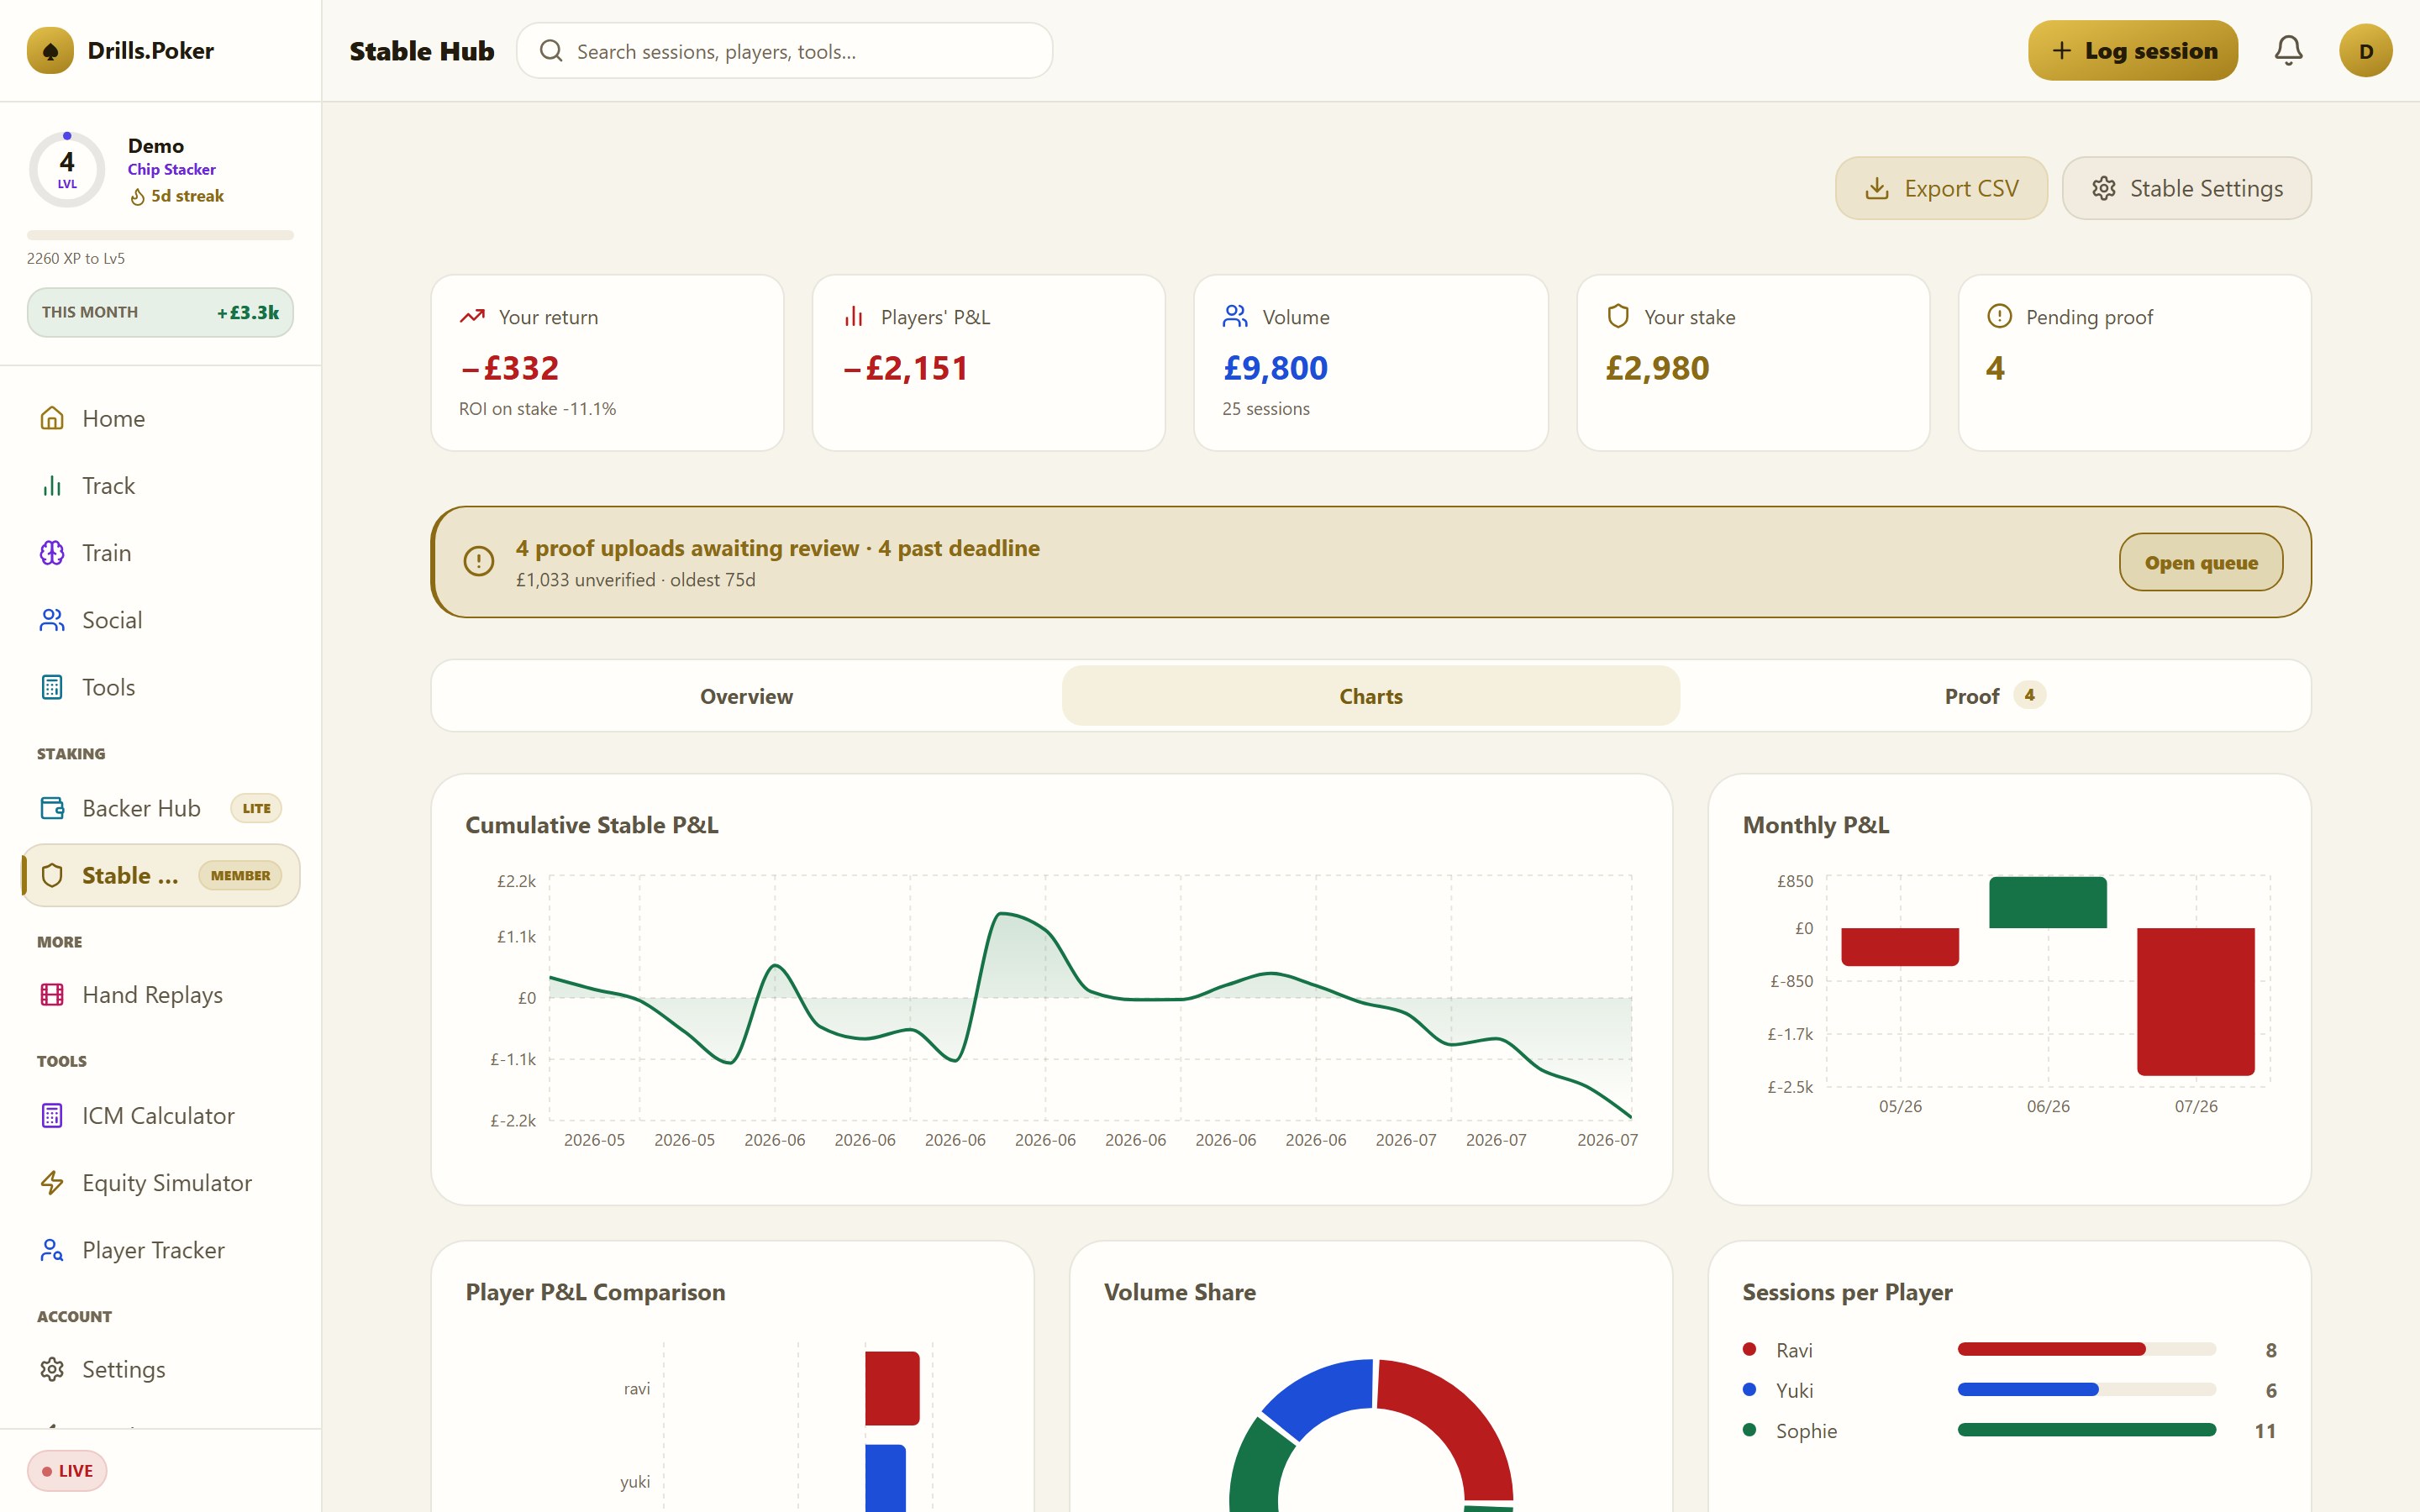Click the Players' P&L value −£2,151
2420x1512 pixels.
point(906,368)
